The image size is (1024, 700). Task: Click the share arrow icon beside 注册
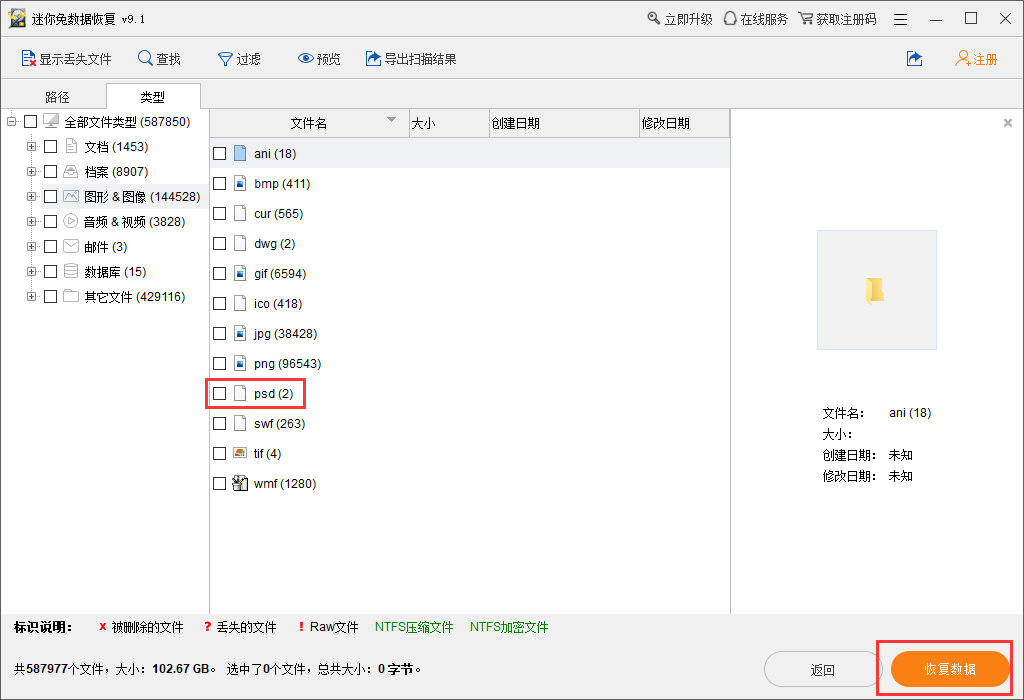click(x=915, y=59)
